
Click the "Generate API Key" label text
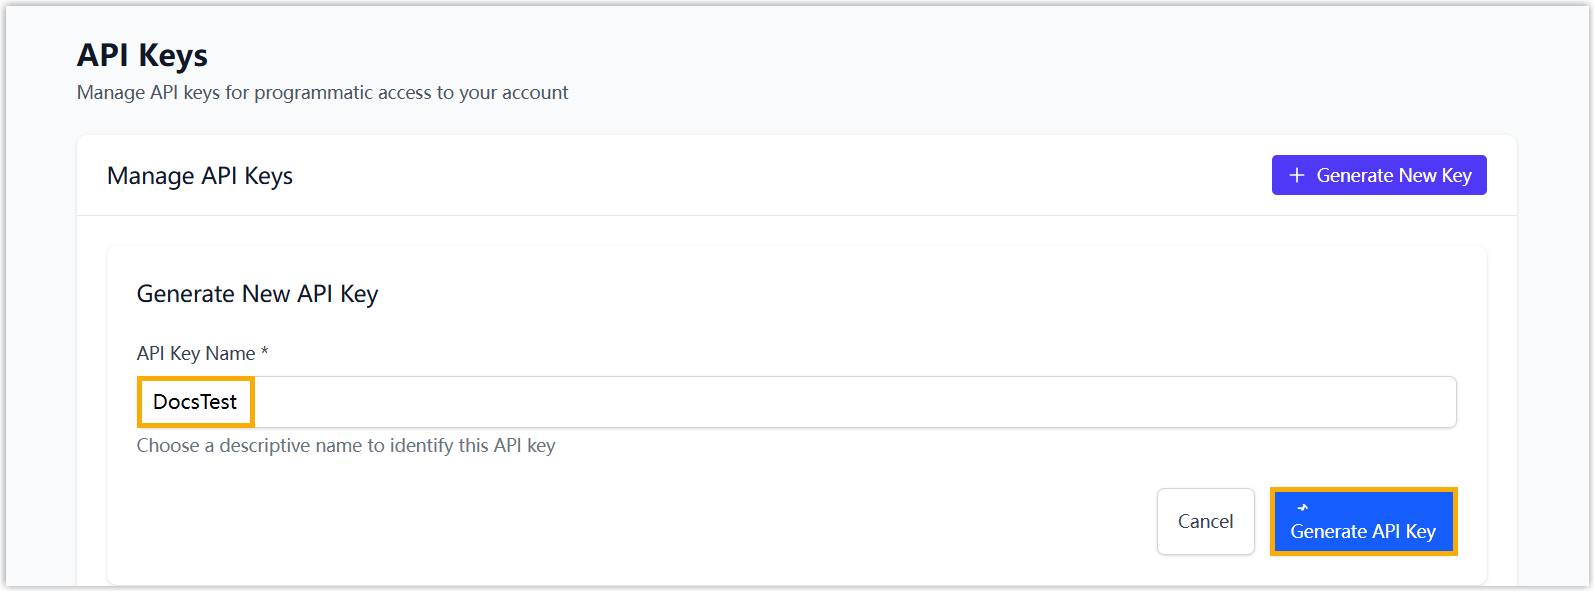pos(1363,532)
